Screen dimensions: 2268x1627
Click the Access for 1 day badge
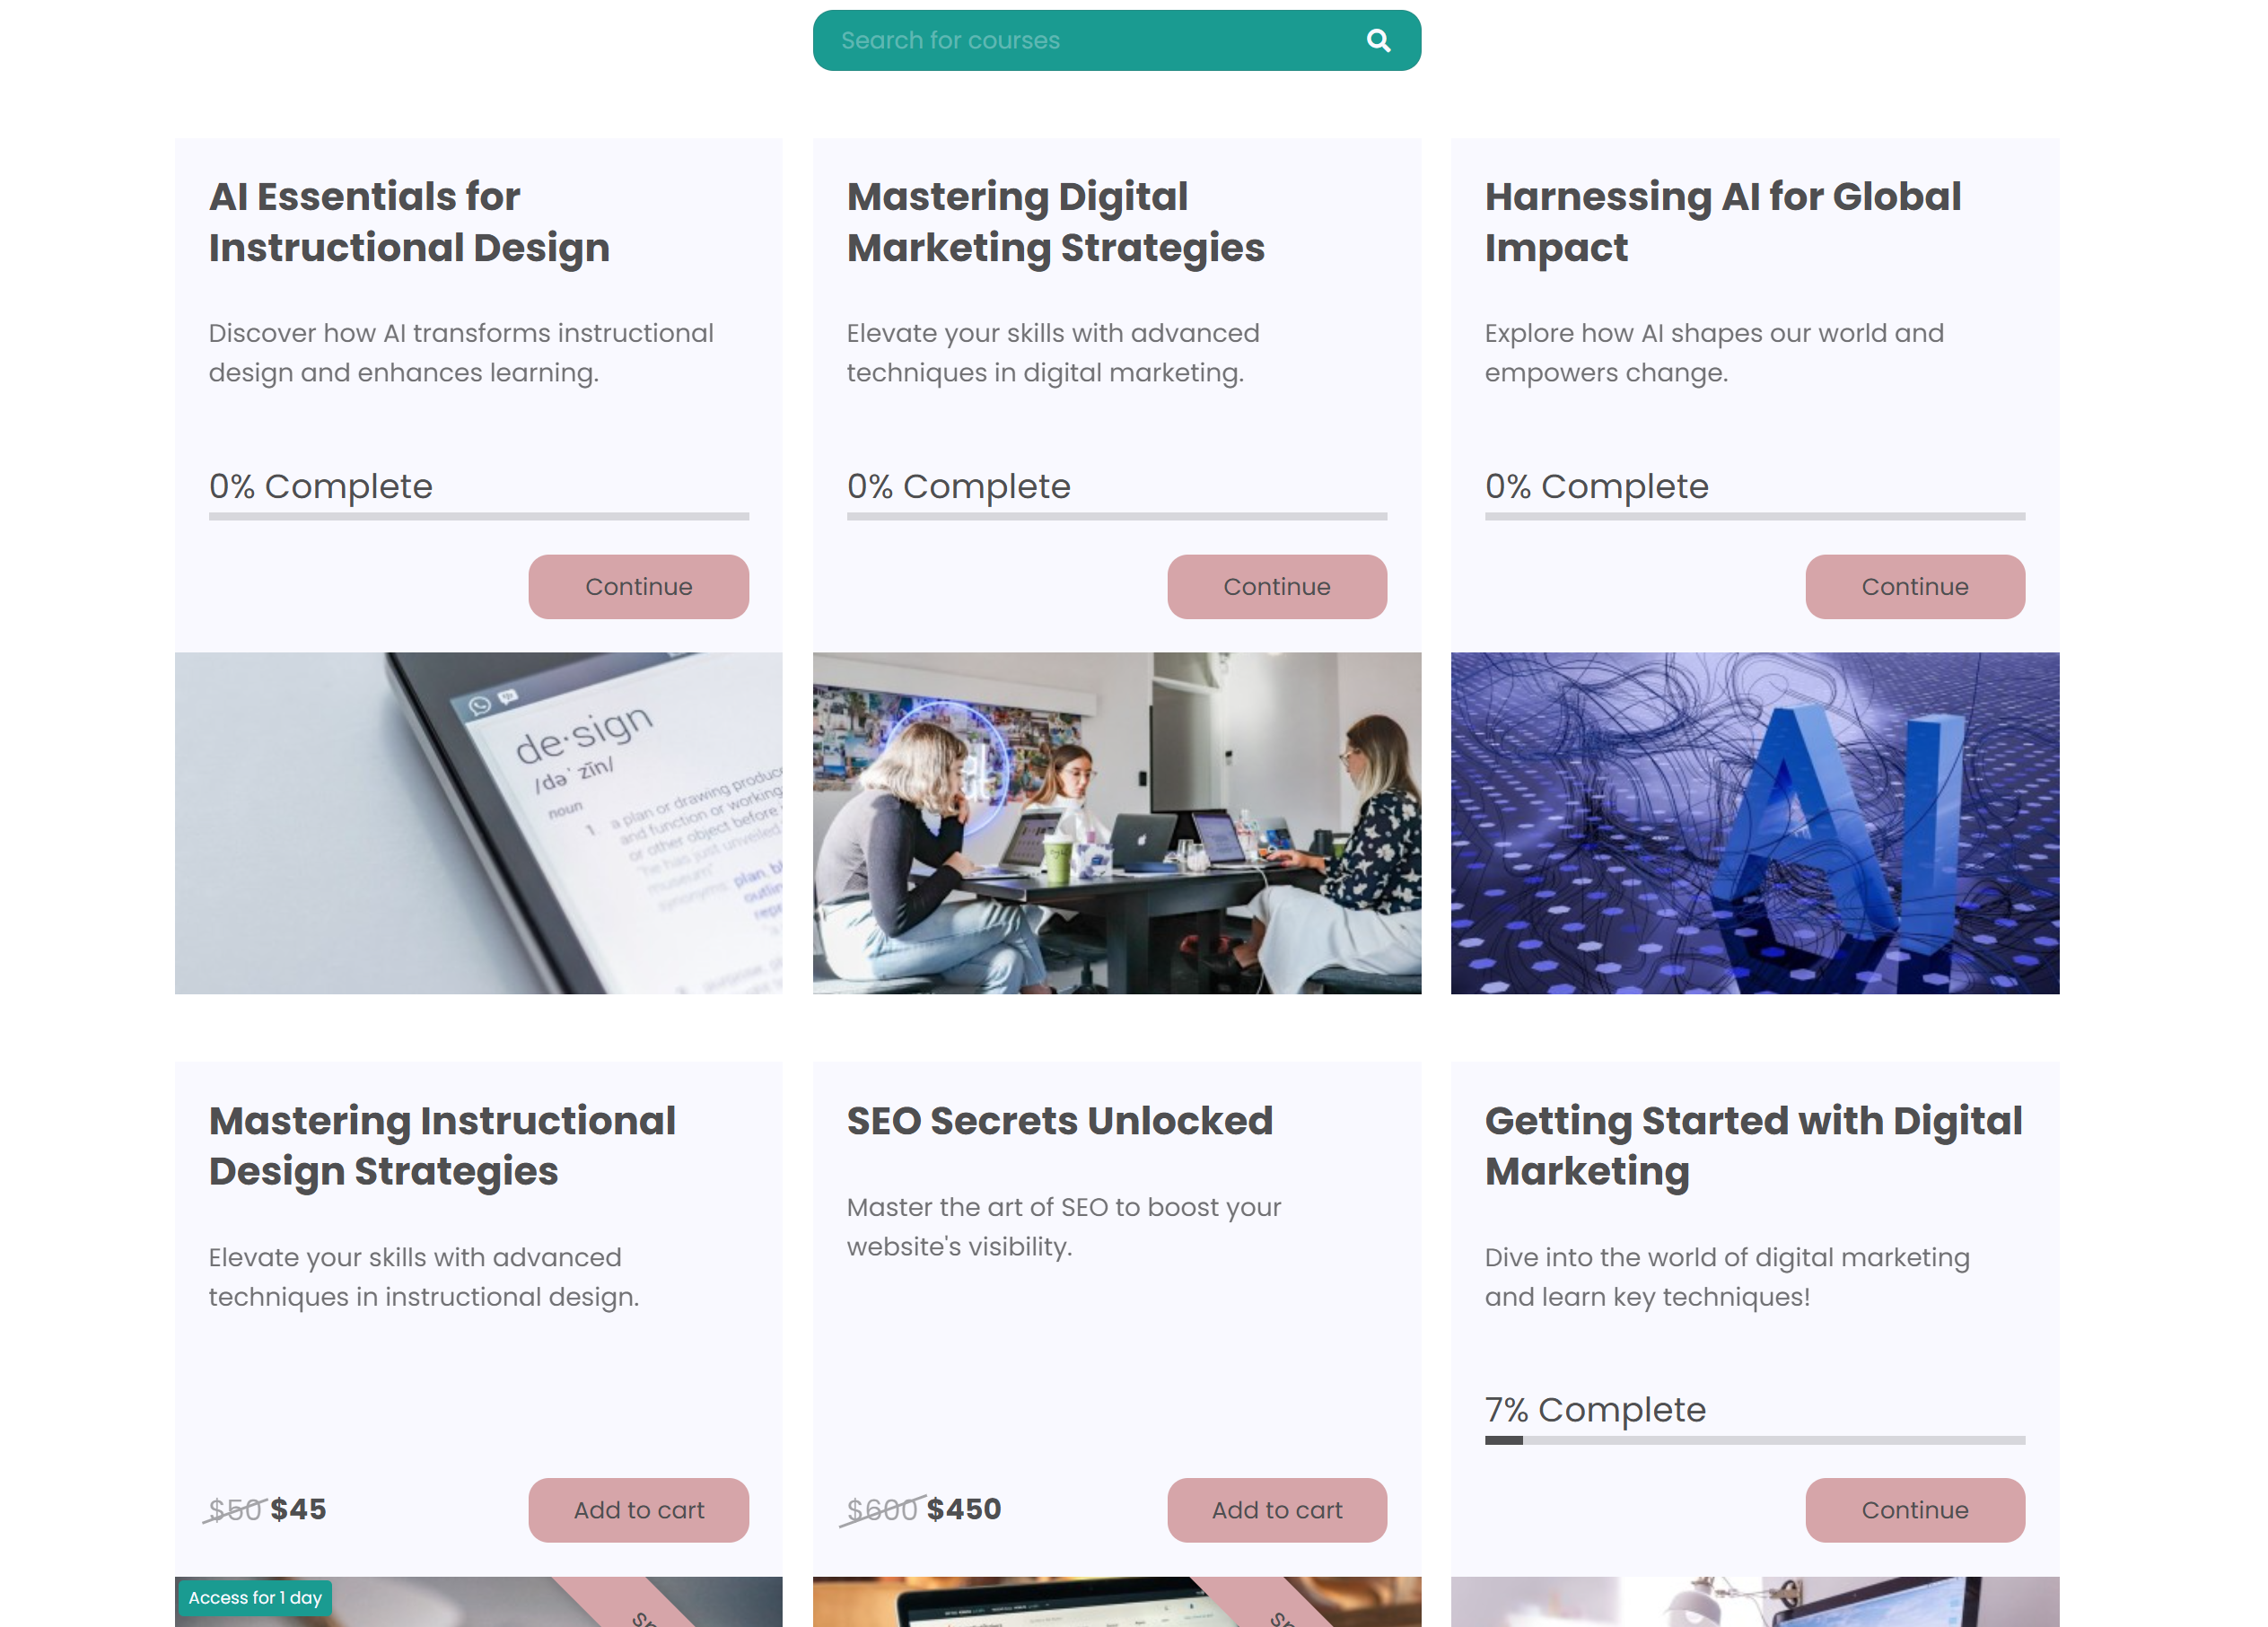(x=254, y=1597)
